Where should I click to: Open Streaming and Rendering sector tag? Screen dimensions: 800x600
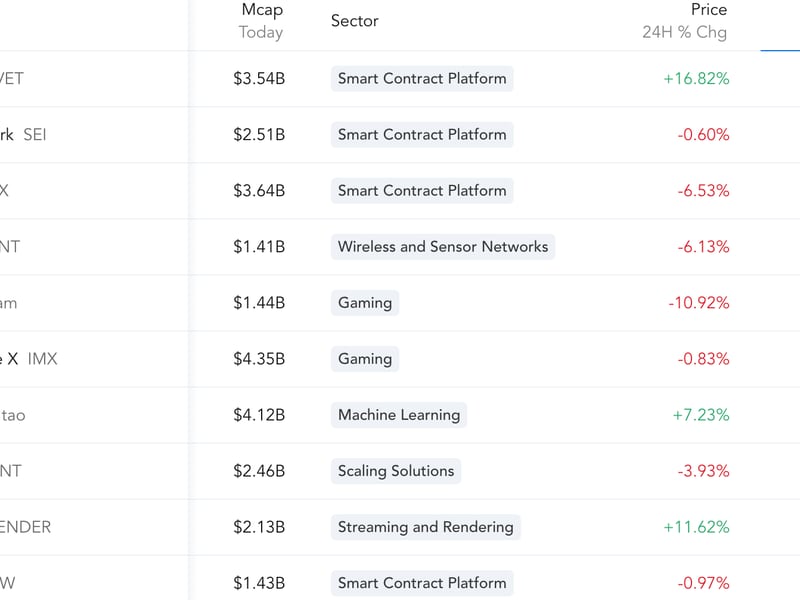pyautogui.click(x=426, y=527)
